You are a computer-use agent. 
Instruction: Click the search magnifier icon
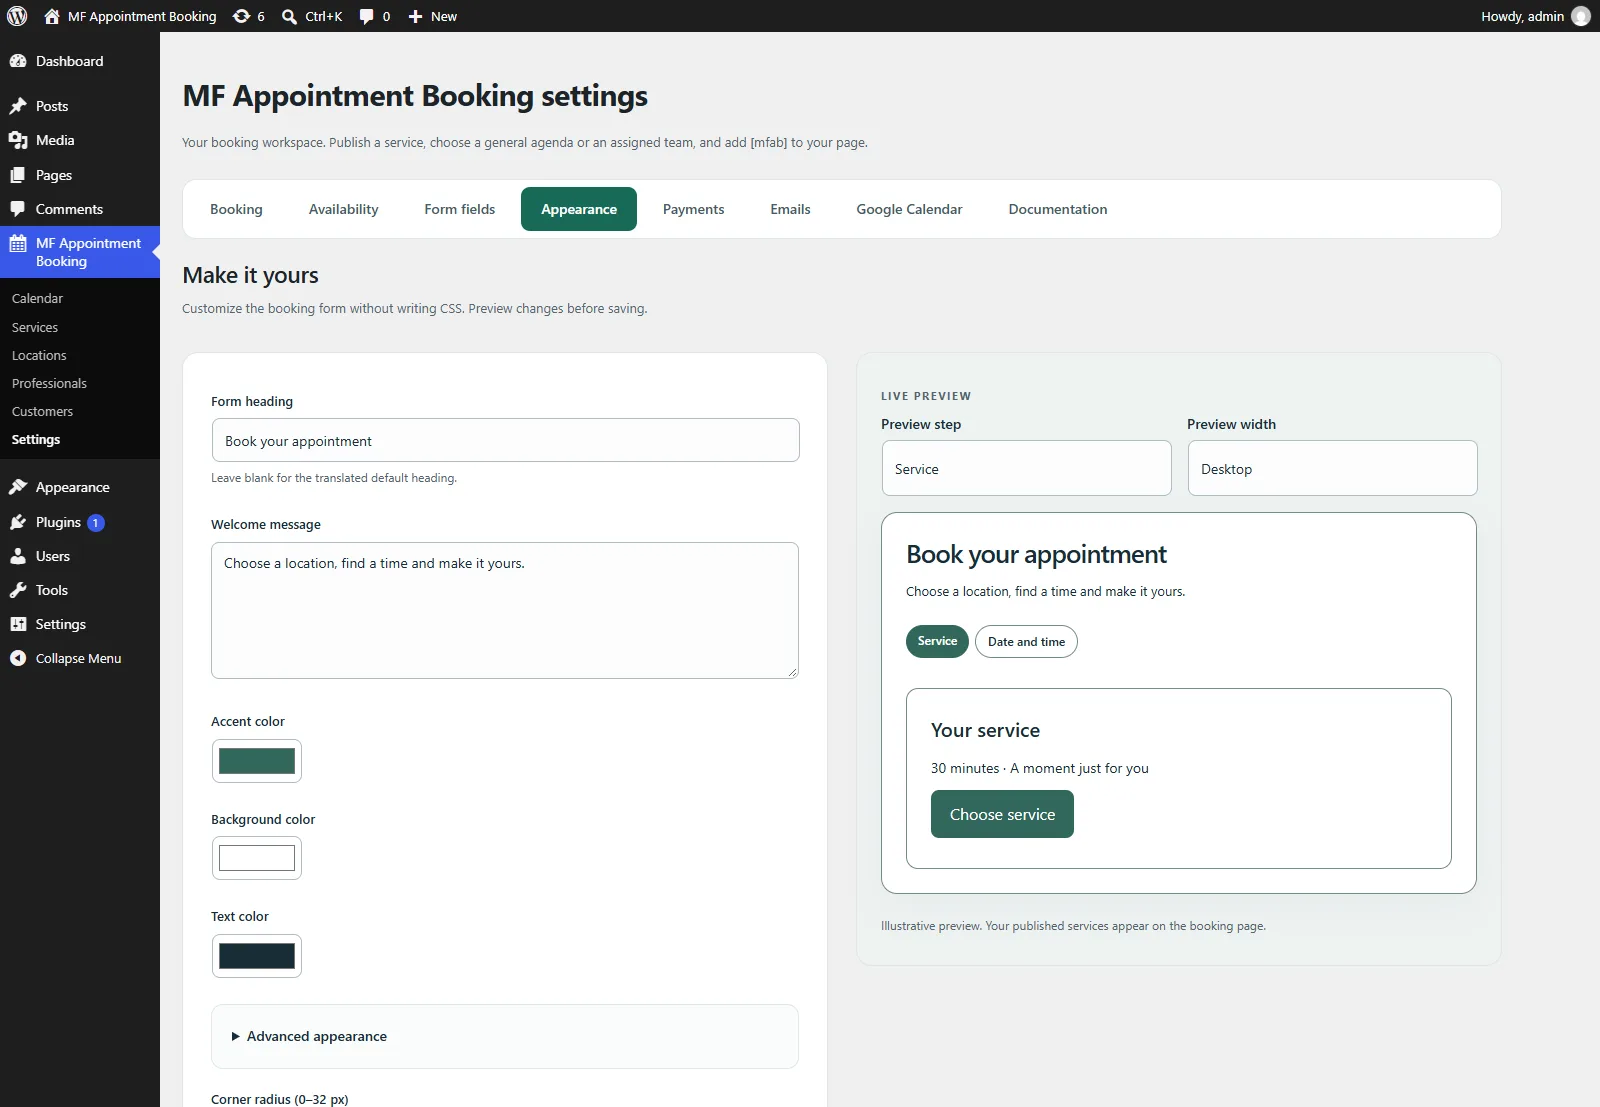(289, 16)
